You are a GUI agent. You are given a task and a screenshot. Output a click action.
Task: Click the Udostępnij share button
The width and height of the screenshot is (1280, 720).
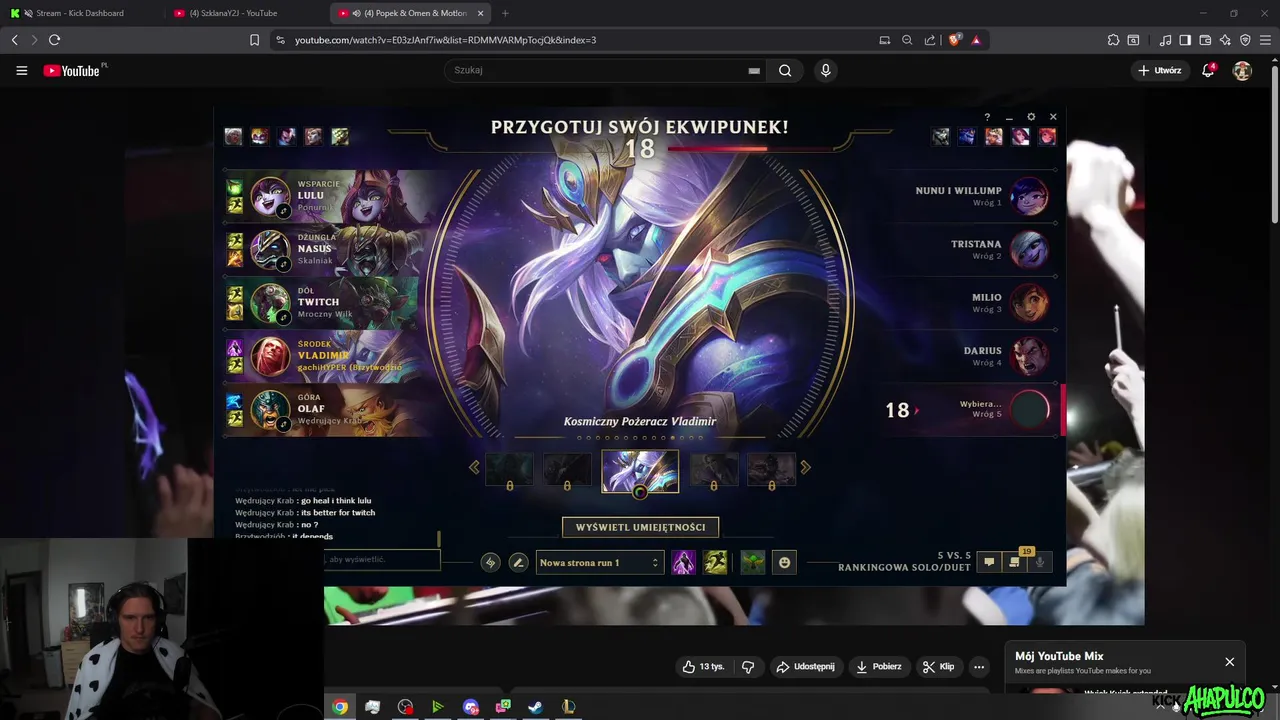(805, 667)
